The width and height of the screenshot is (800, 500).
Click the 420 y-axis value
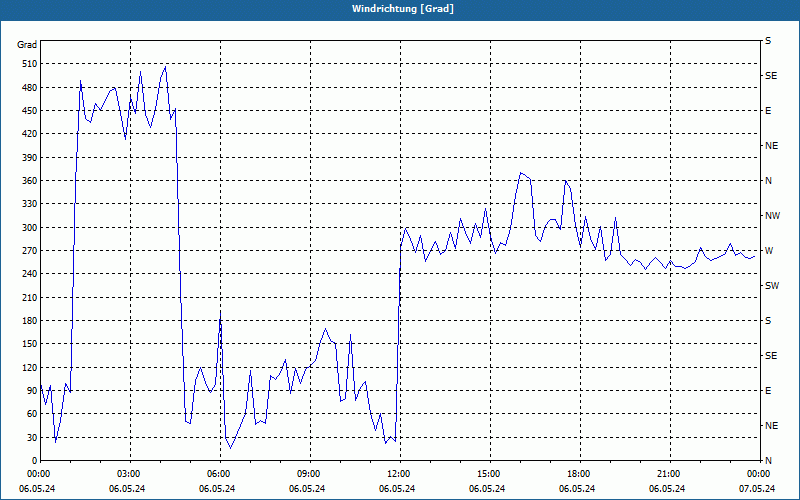(x=31, y=134)
